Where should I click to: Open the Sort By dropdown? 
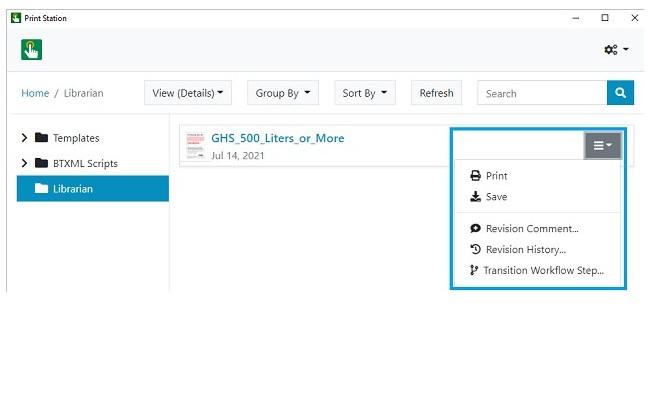click(x=365, y=93)
